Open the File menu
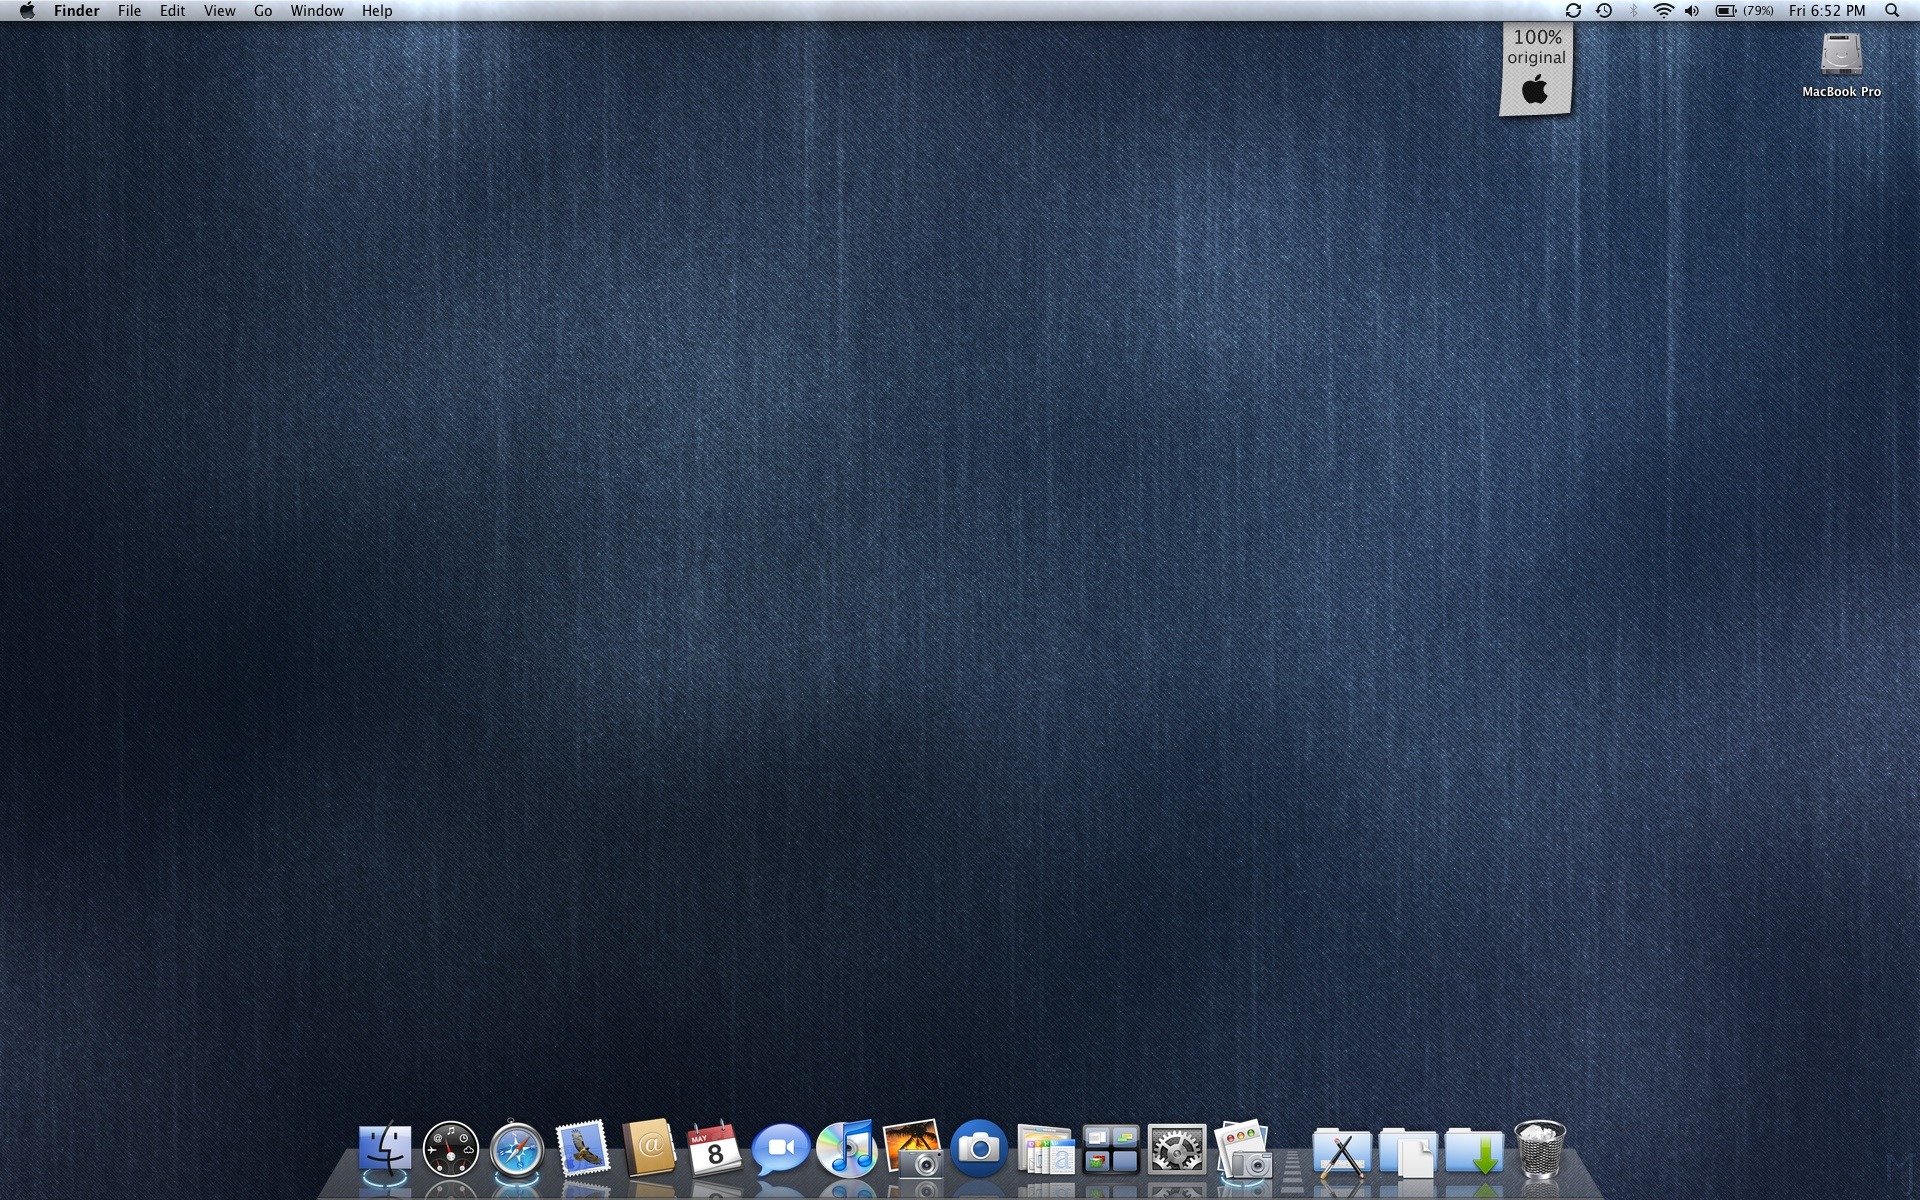 click(129, 11)
